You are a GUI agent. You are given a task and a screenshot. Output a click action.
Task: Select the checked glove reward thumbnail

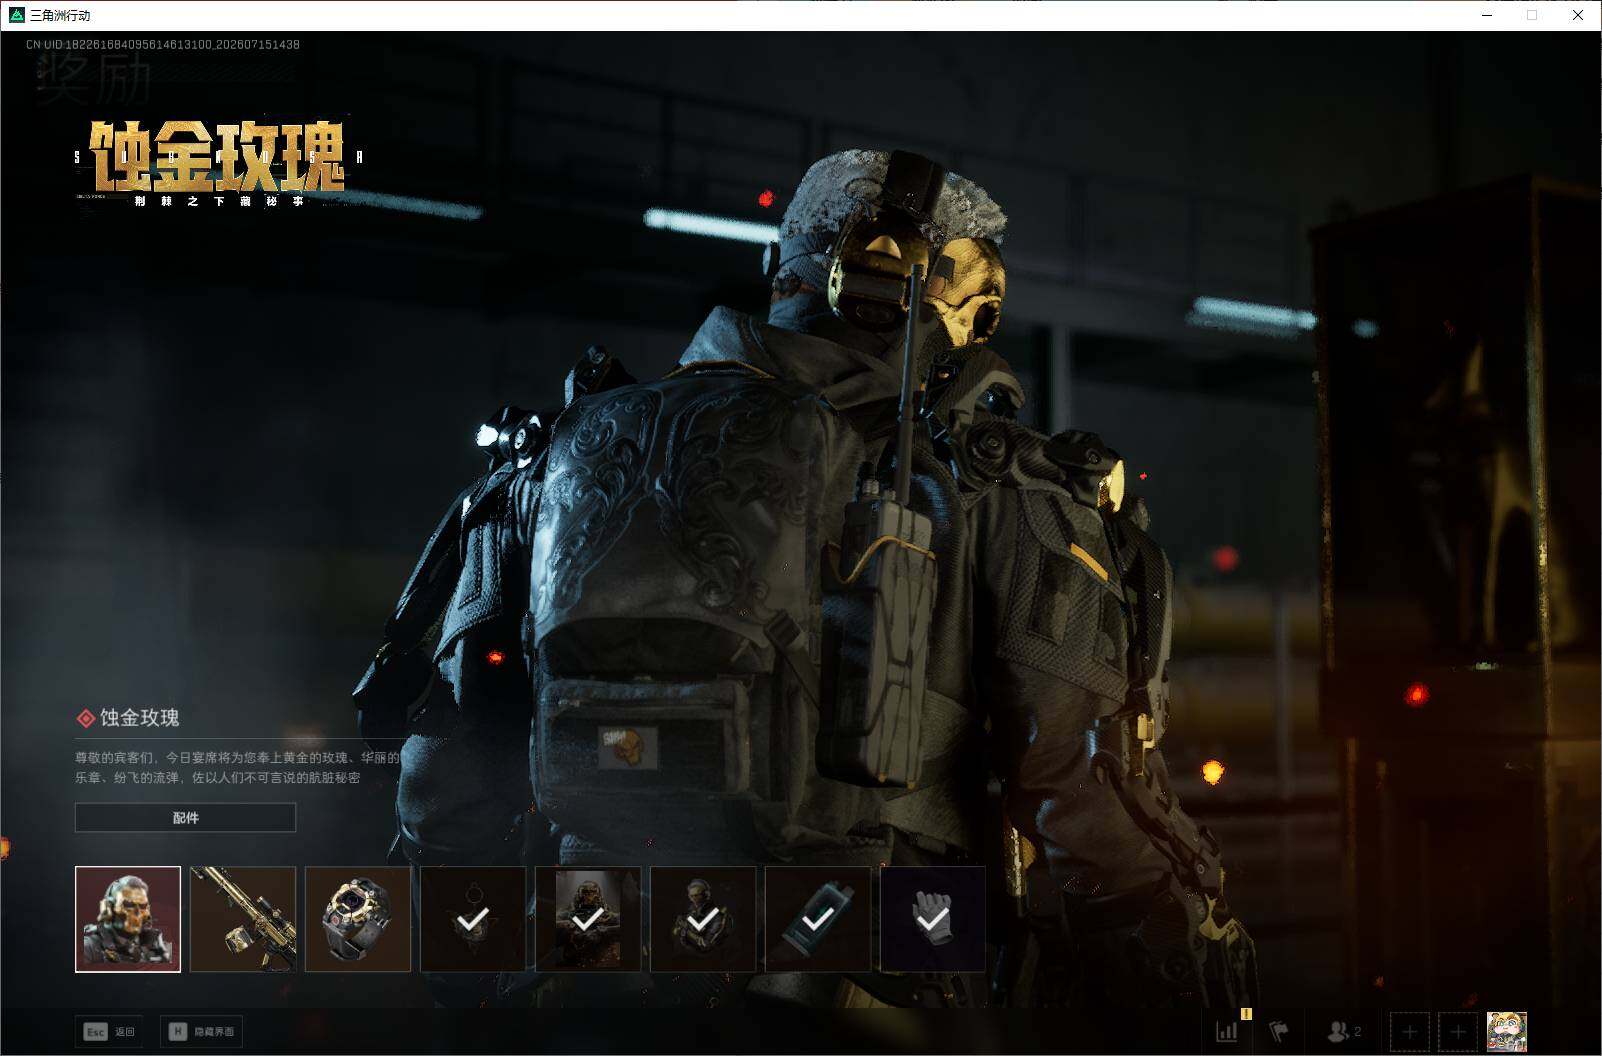(933, 919)
